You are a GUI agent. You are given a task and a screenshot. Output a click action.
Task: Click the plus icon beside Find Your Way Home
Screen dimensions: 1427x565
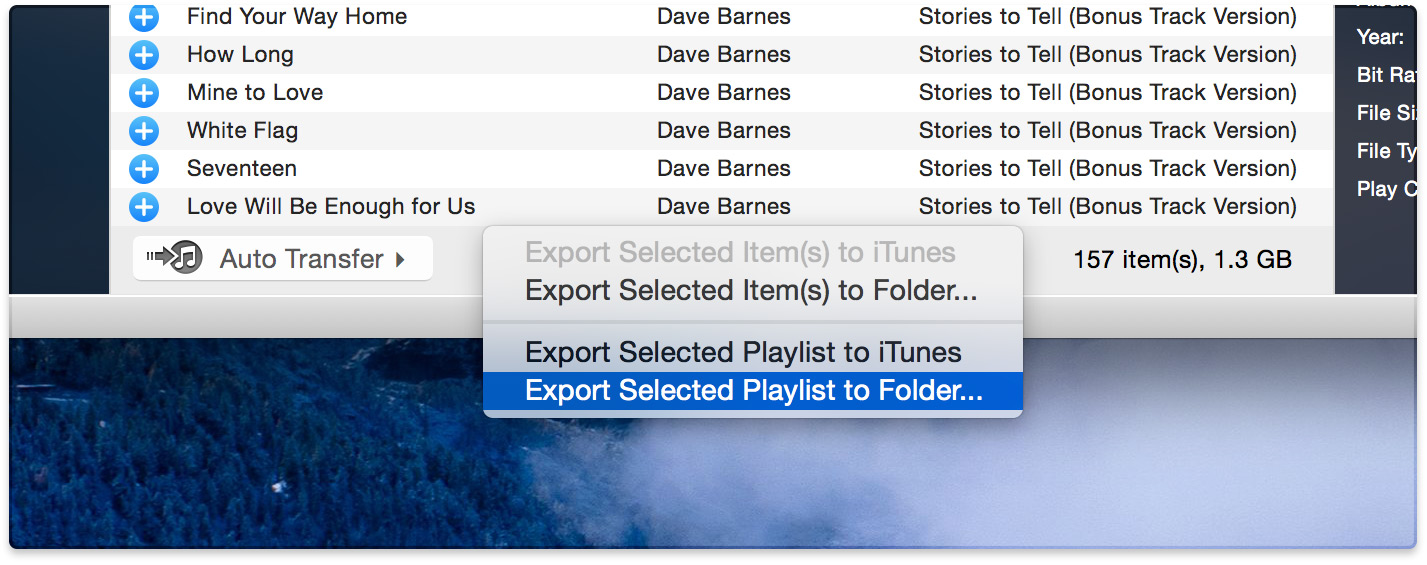point(144,17)
